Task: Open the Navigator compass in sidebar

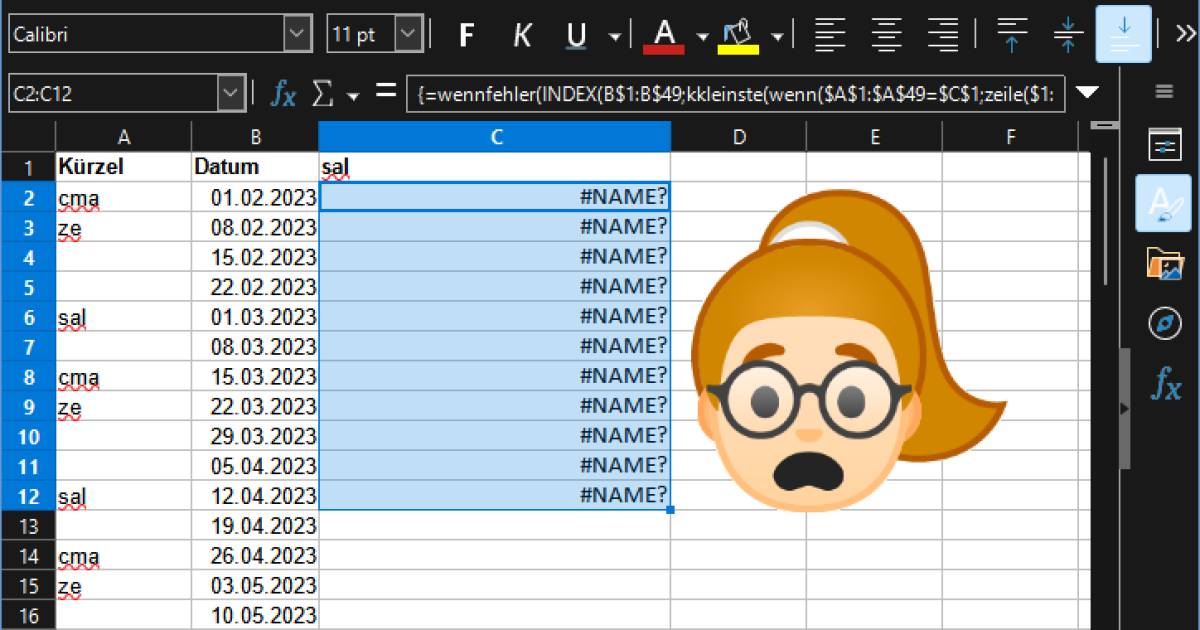Action: [x=1165, y=324]
